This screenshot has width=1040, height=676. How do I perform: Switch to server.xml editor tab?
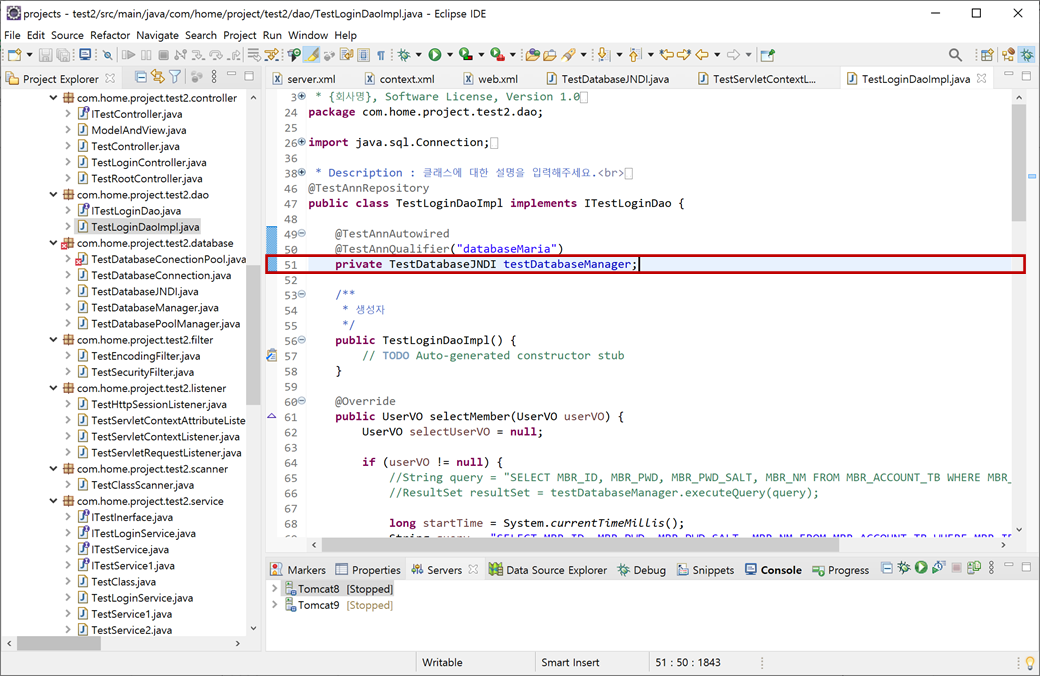click(304, 79)
